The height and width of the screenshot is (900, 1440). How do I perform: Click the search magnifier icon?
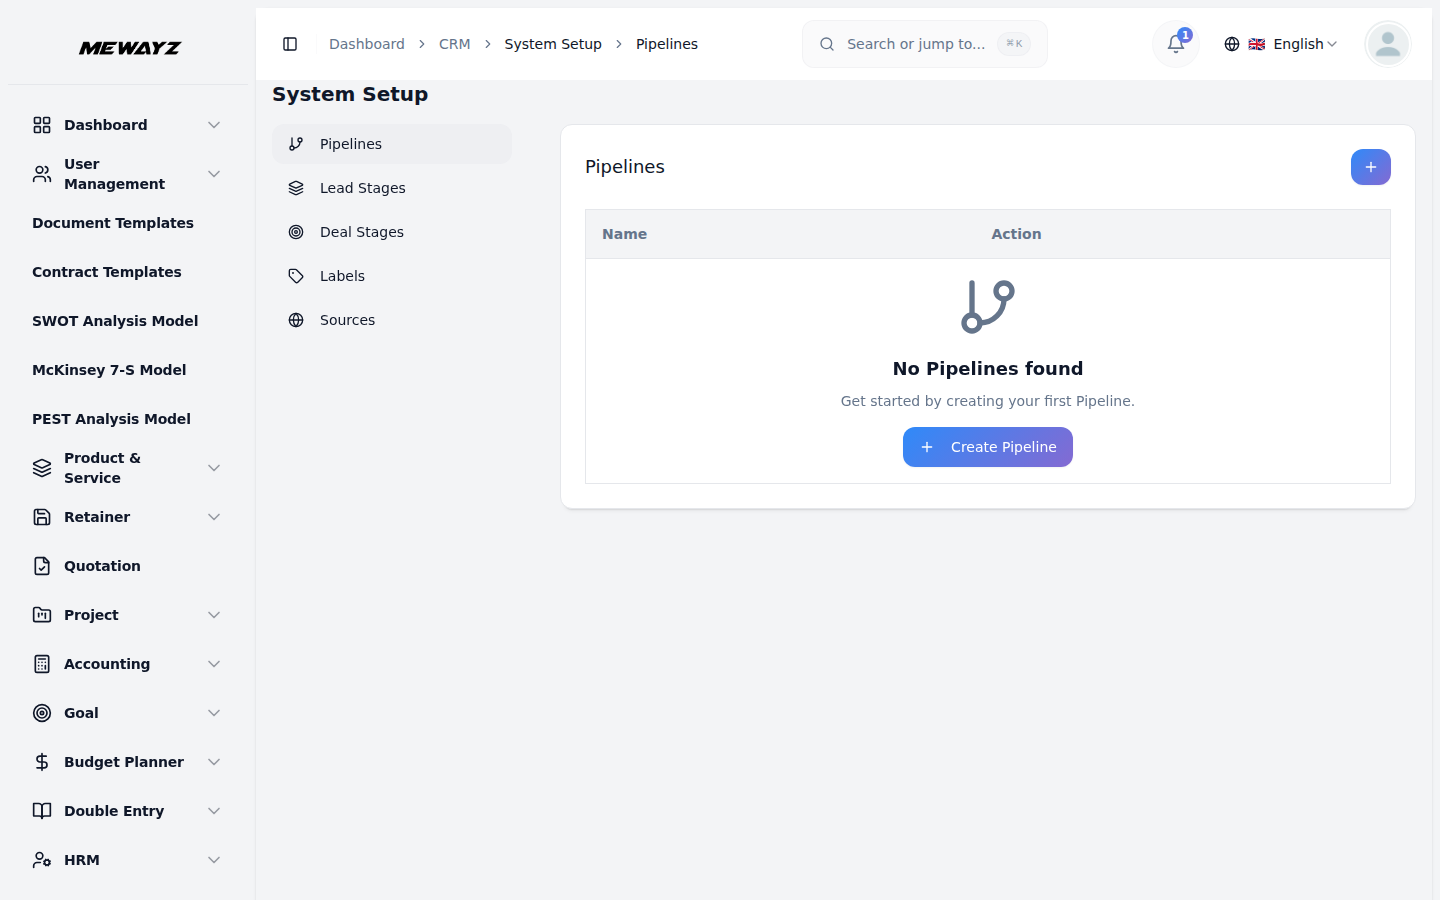coord(826,44)
